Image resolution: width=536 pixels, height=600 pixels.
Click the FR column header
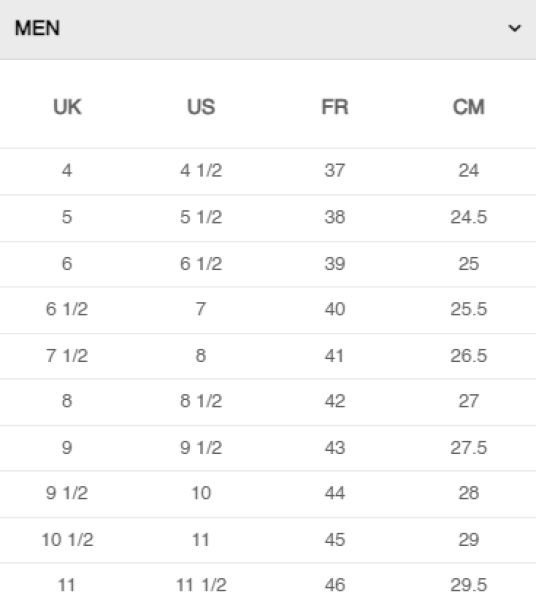tap(335, 107)
